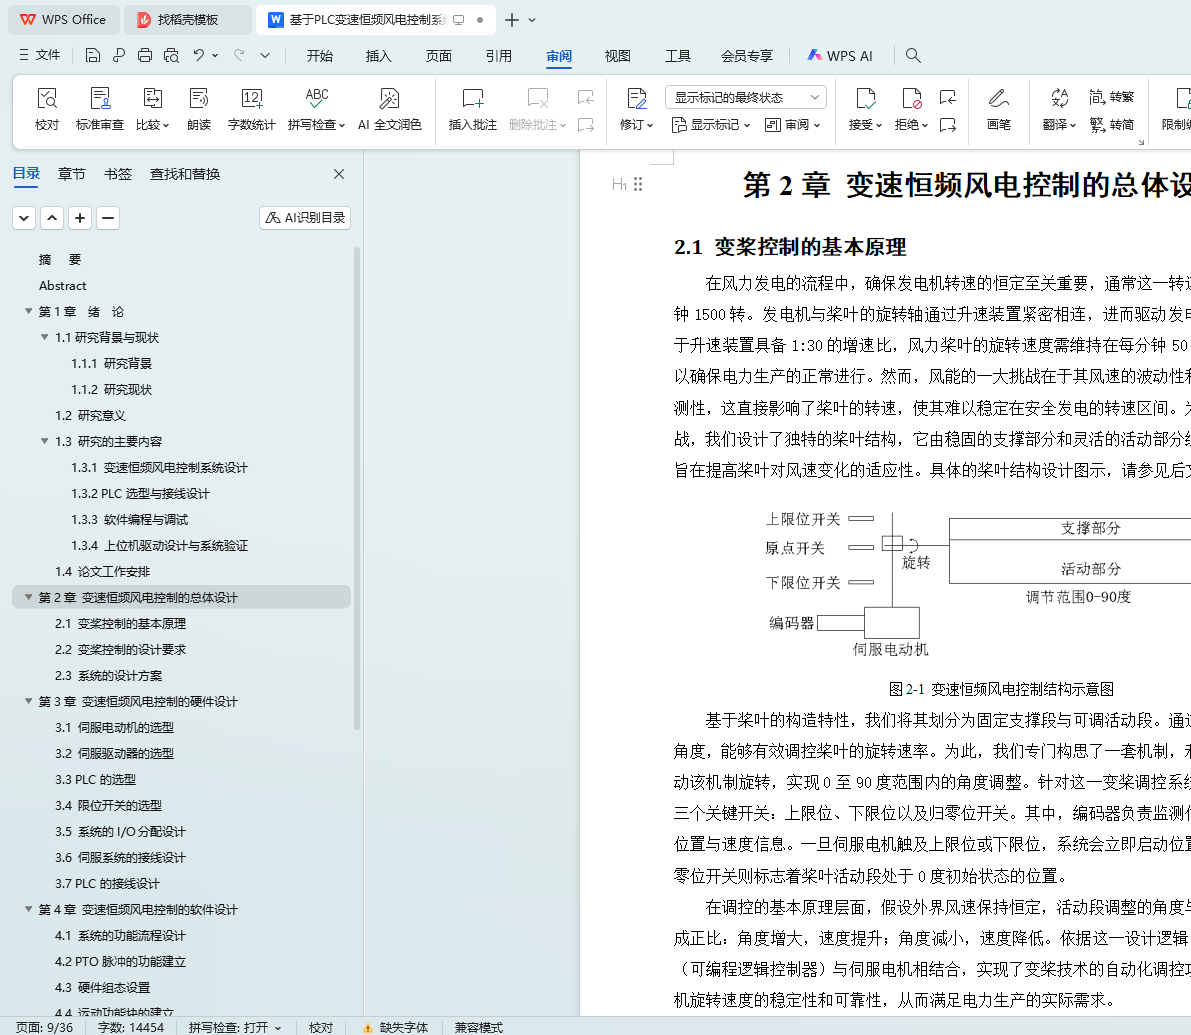Open the quick toolbar customize dropdown

264,55
